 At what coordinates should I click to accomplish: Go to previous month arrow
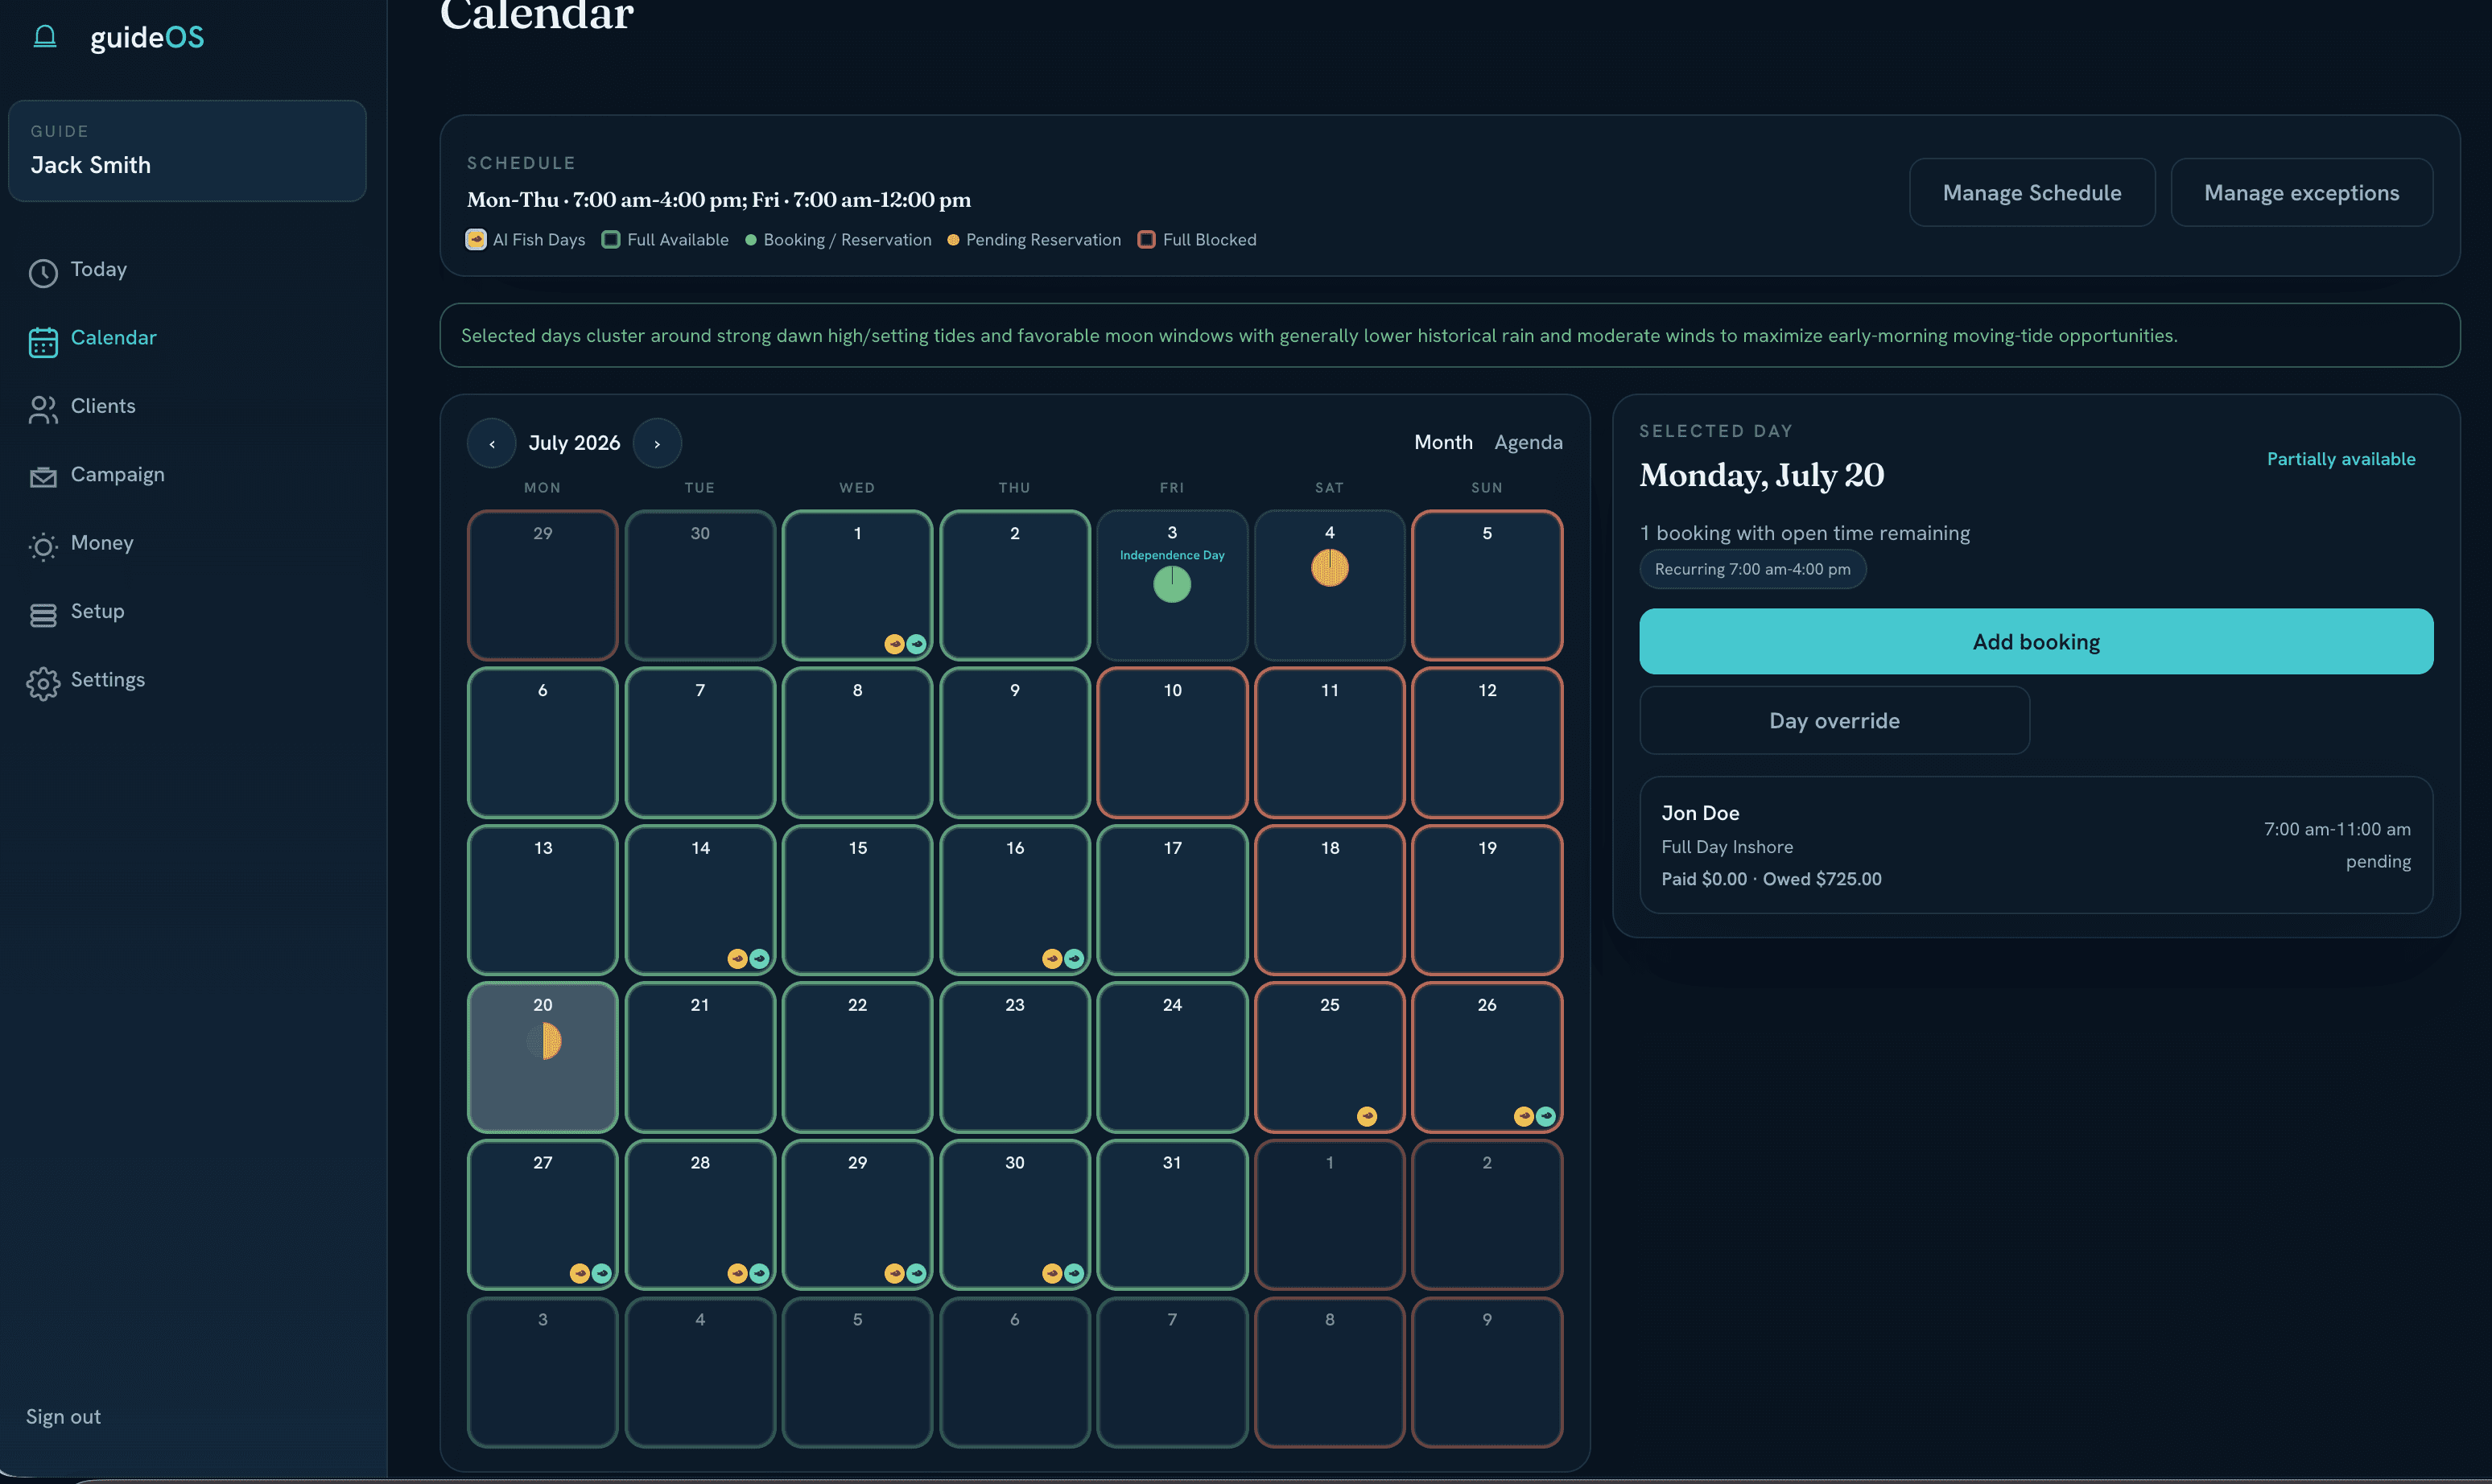click(x=492, y=443)
